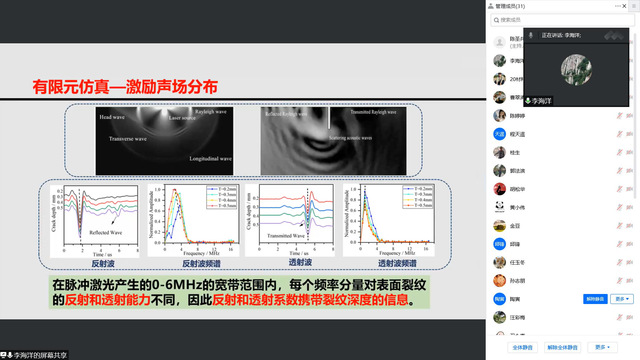Toggle the muted mic for 黄小伟
The width and height of the screenshot is (640, 360).
(x=620, y=207)
